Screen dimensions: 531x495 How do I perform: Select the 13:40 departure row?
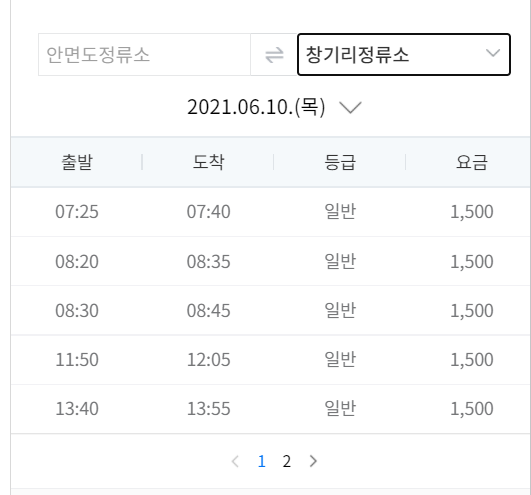point(271,409)
